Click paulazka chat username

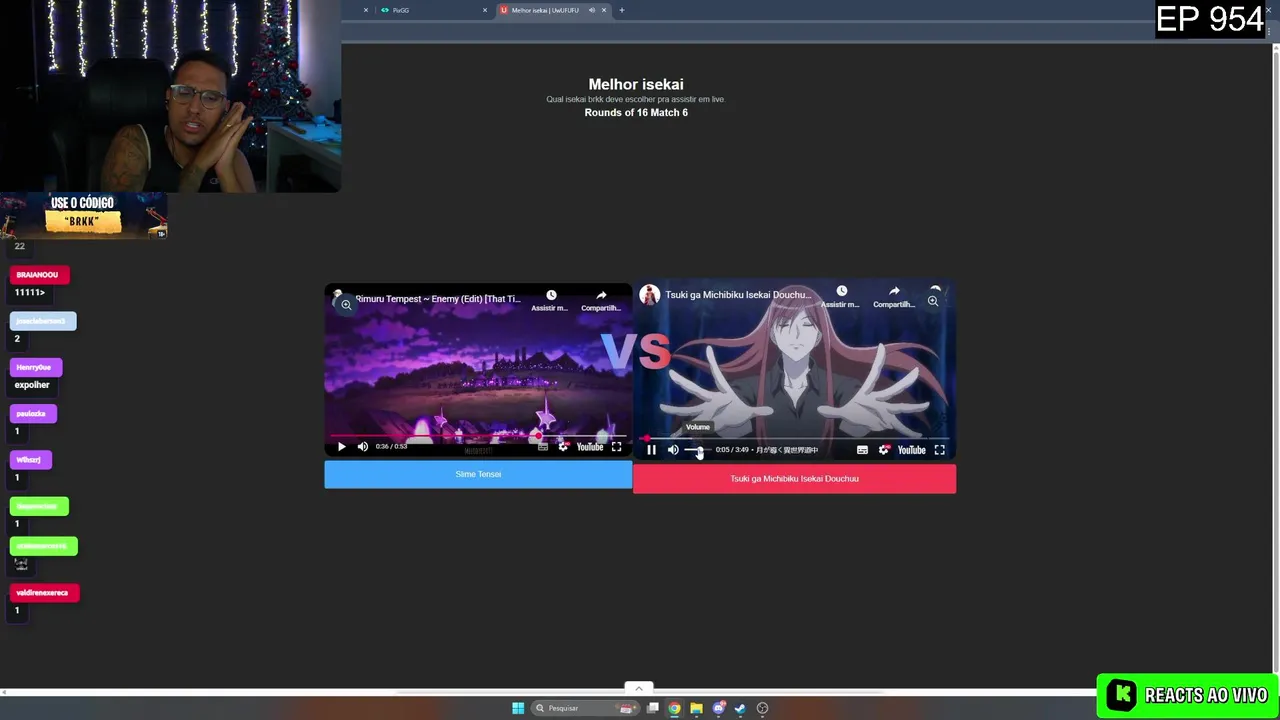coord(32,413)
